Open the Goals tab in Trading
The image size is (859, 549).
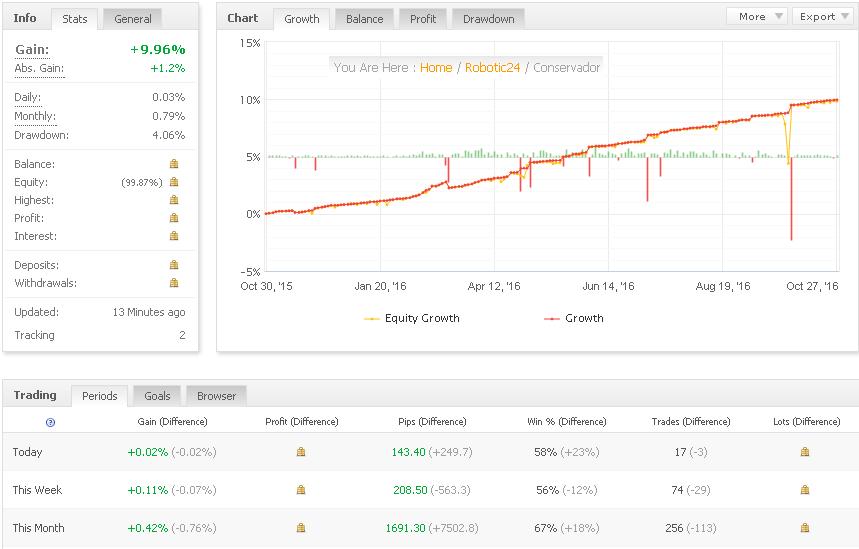(157, 396)
